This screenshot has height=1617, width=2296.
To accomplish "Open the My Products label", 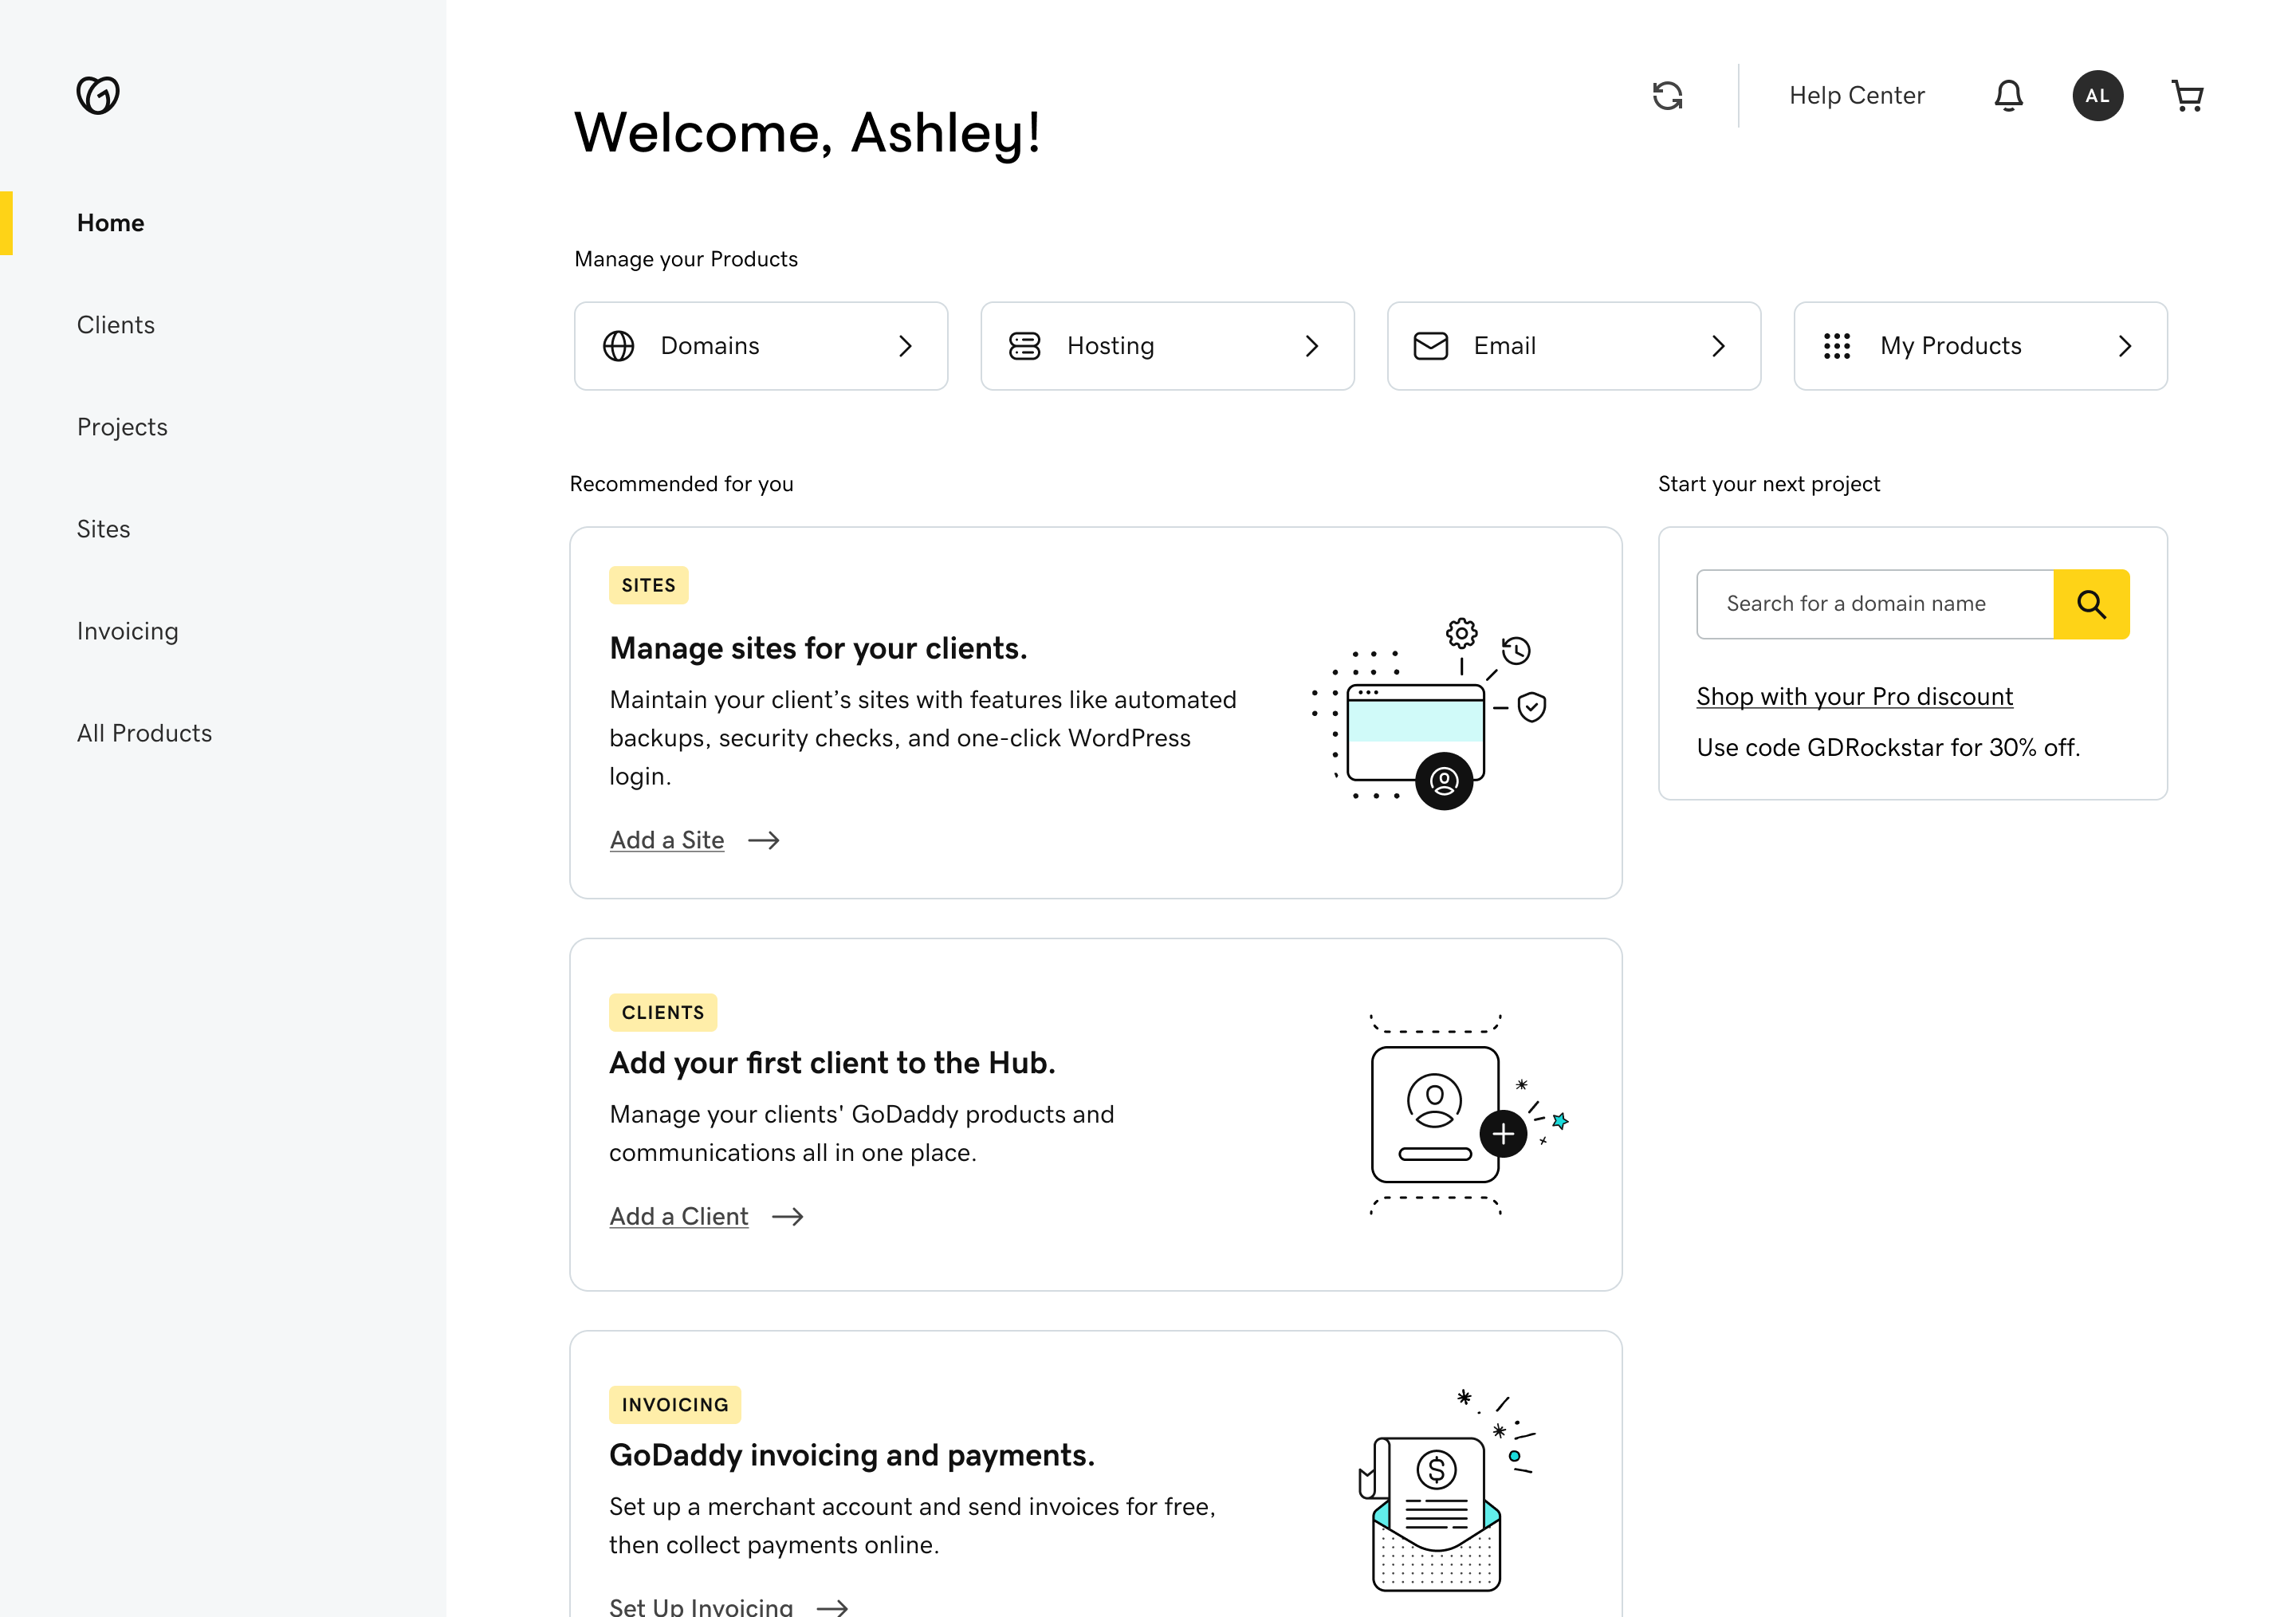I will (1950, 346).
